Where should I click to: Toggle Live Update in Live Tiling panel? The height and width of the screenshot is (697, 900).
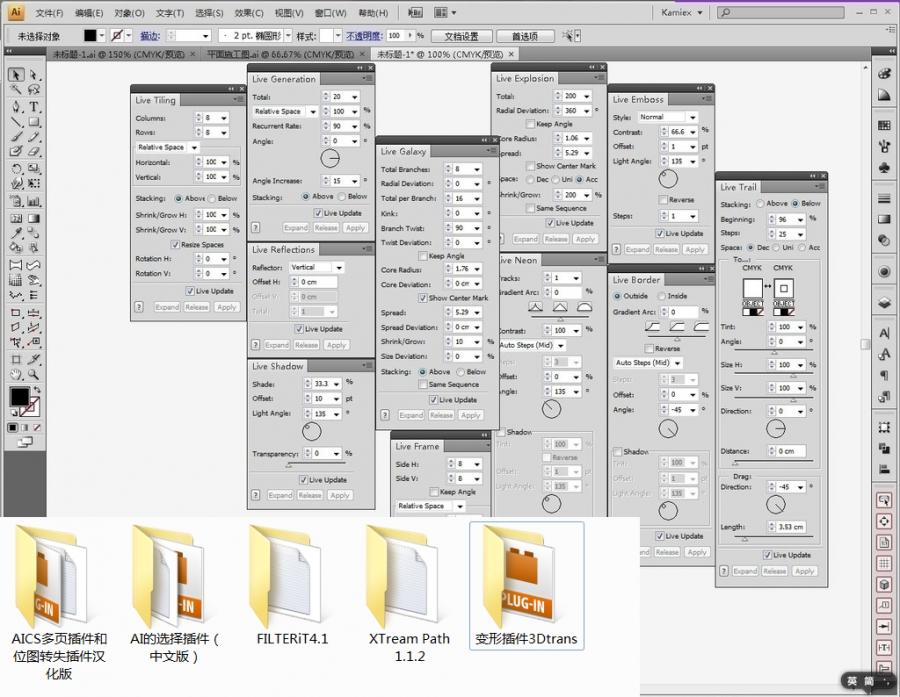pyautogui.click(x=190, y=291)
